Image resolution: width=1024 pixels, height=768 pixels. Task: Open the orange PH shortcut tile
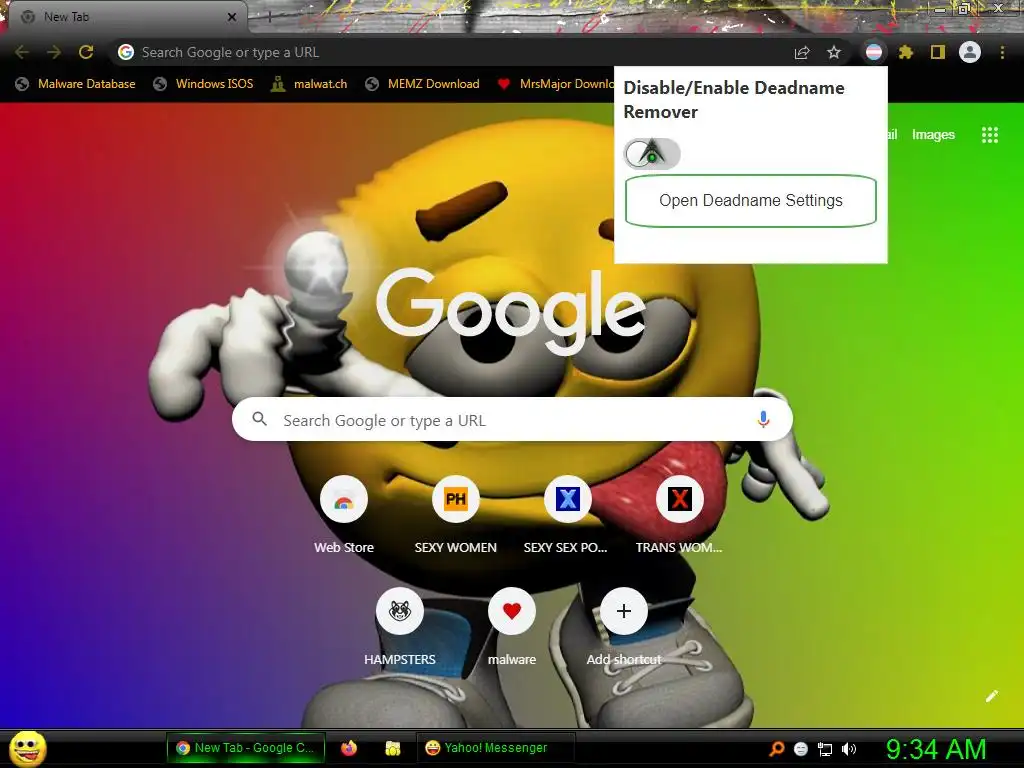click(x=456, y=500)
